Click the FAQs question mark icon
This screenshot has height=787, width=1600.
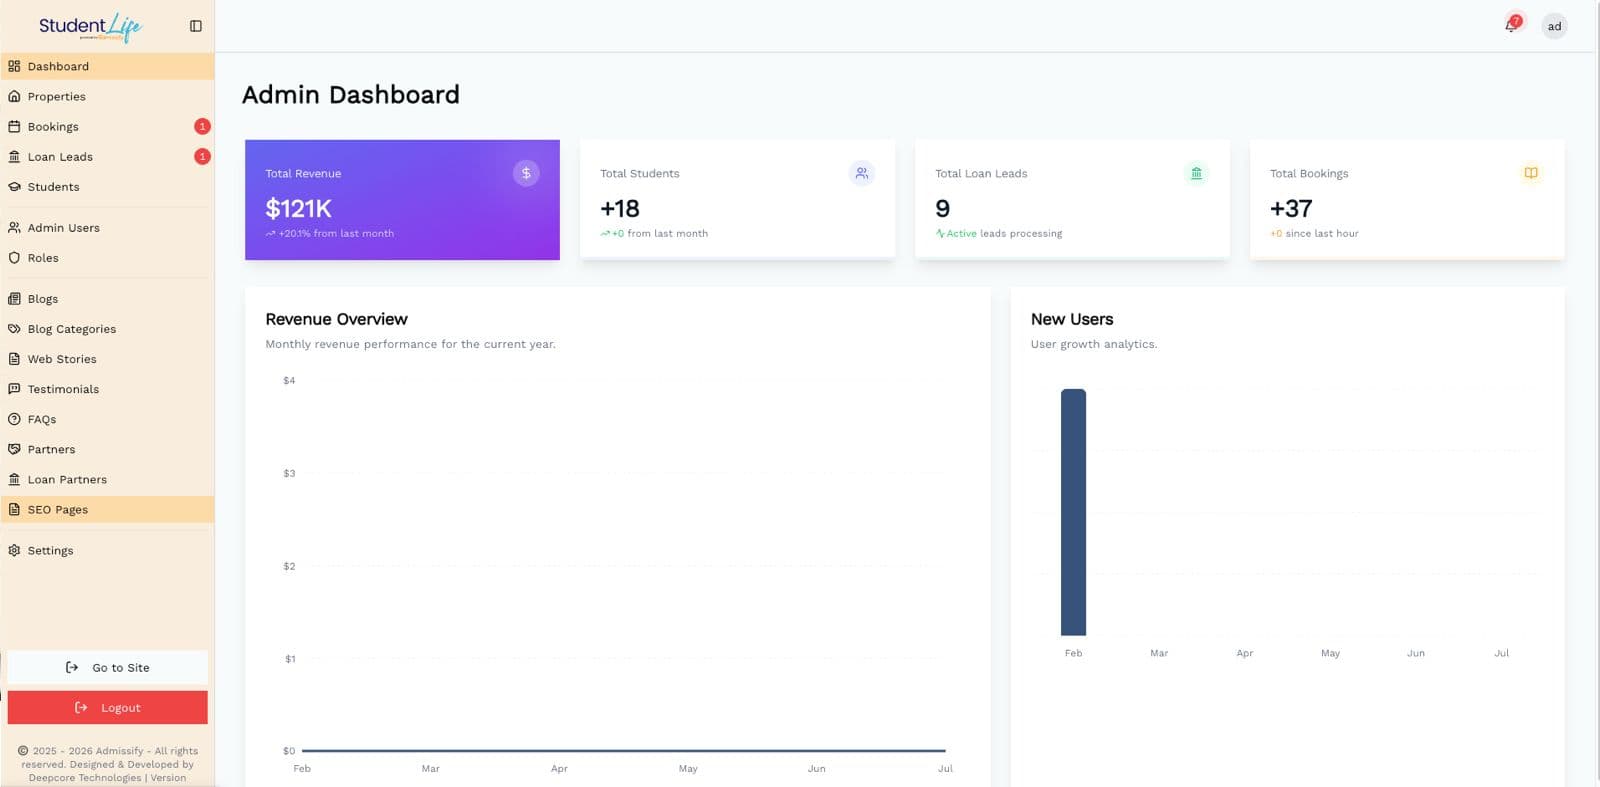click(14, 419)
